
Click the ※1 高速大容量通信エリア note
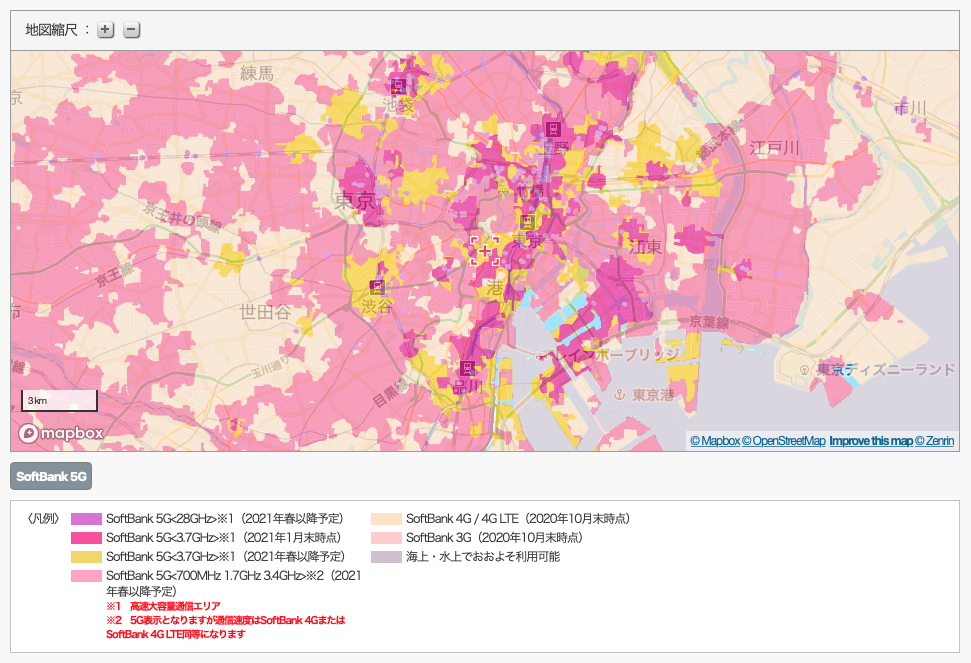(x=163, y=606)
